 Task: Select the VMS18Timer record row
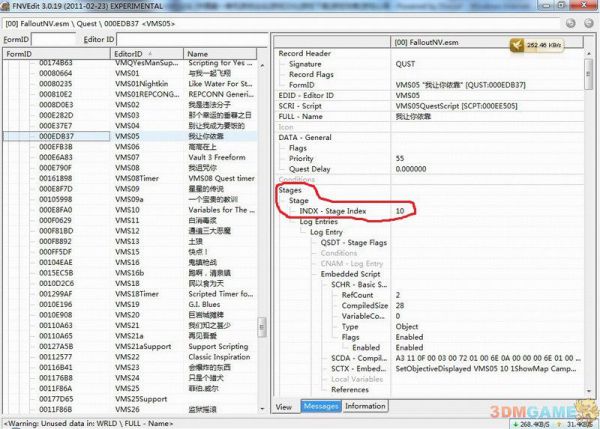[x=130, y=294]
